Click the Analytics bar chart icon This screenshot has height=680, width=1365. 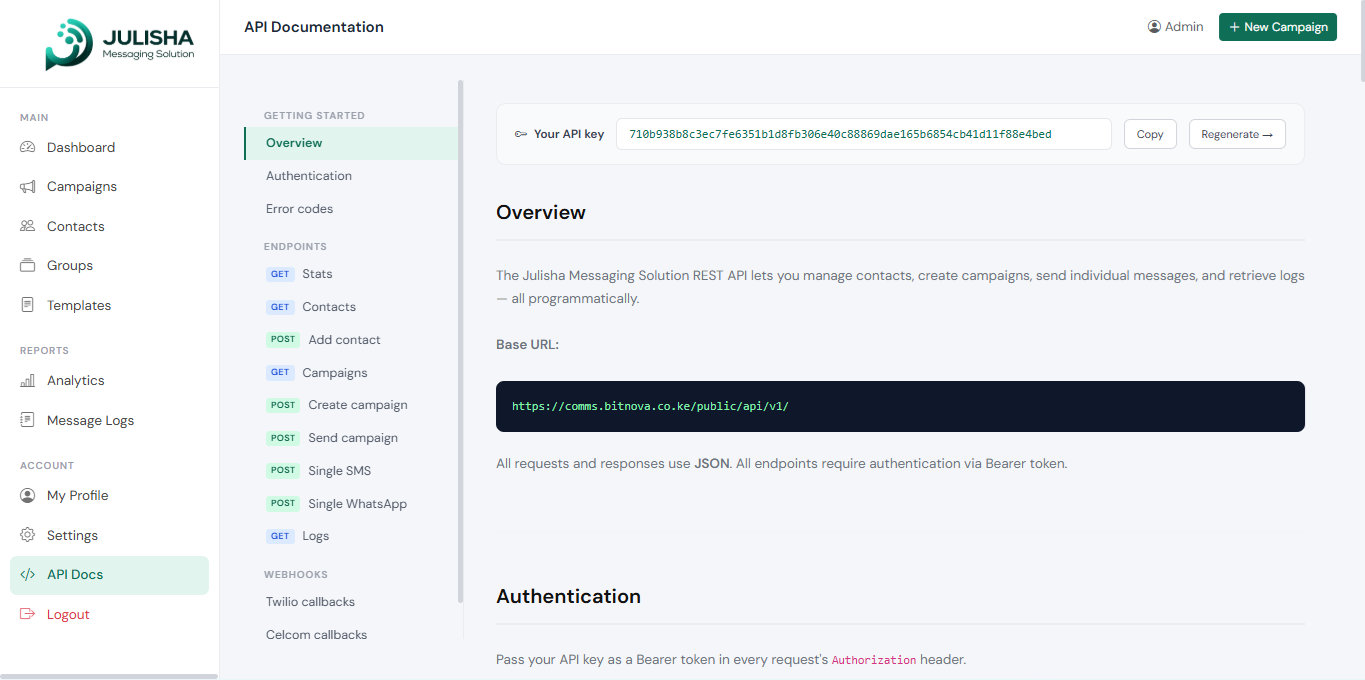28,381
